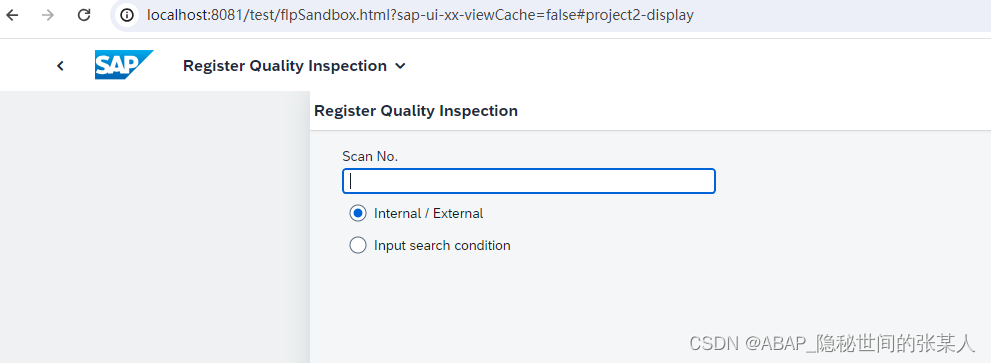Image resolution: width=991 pixels, height=363 pixels.
Task: Click the Register Quality Inspection page header title
Action: [x=416, y=111]
